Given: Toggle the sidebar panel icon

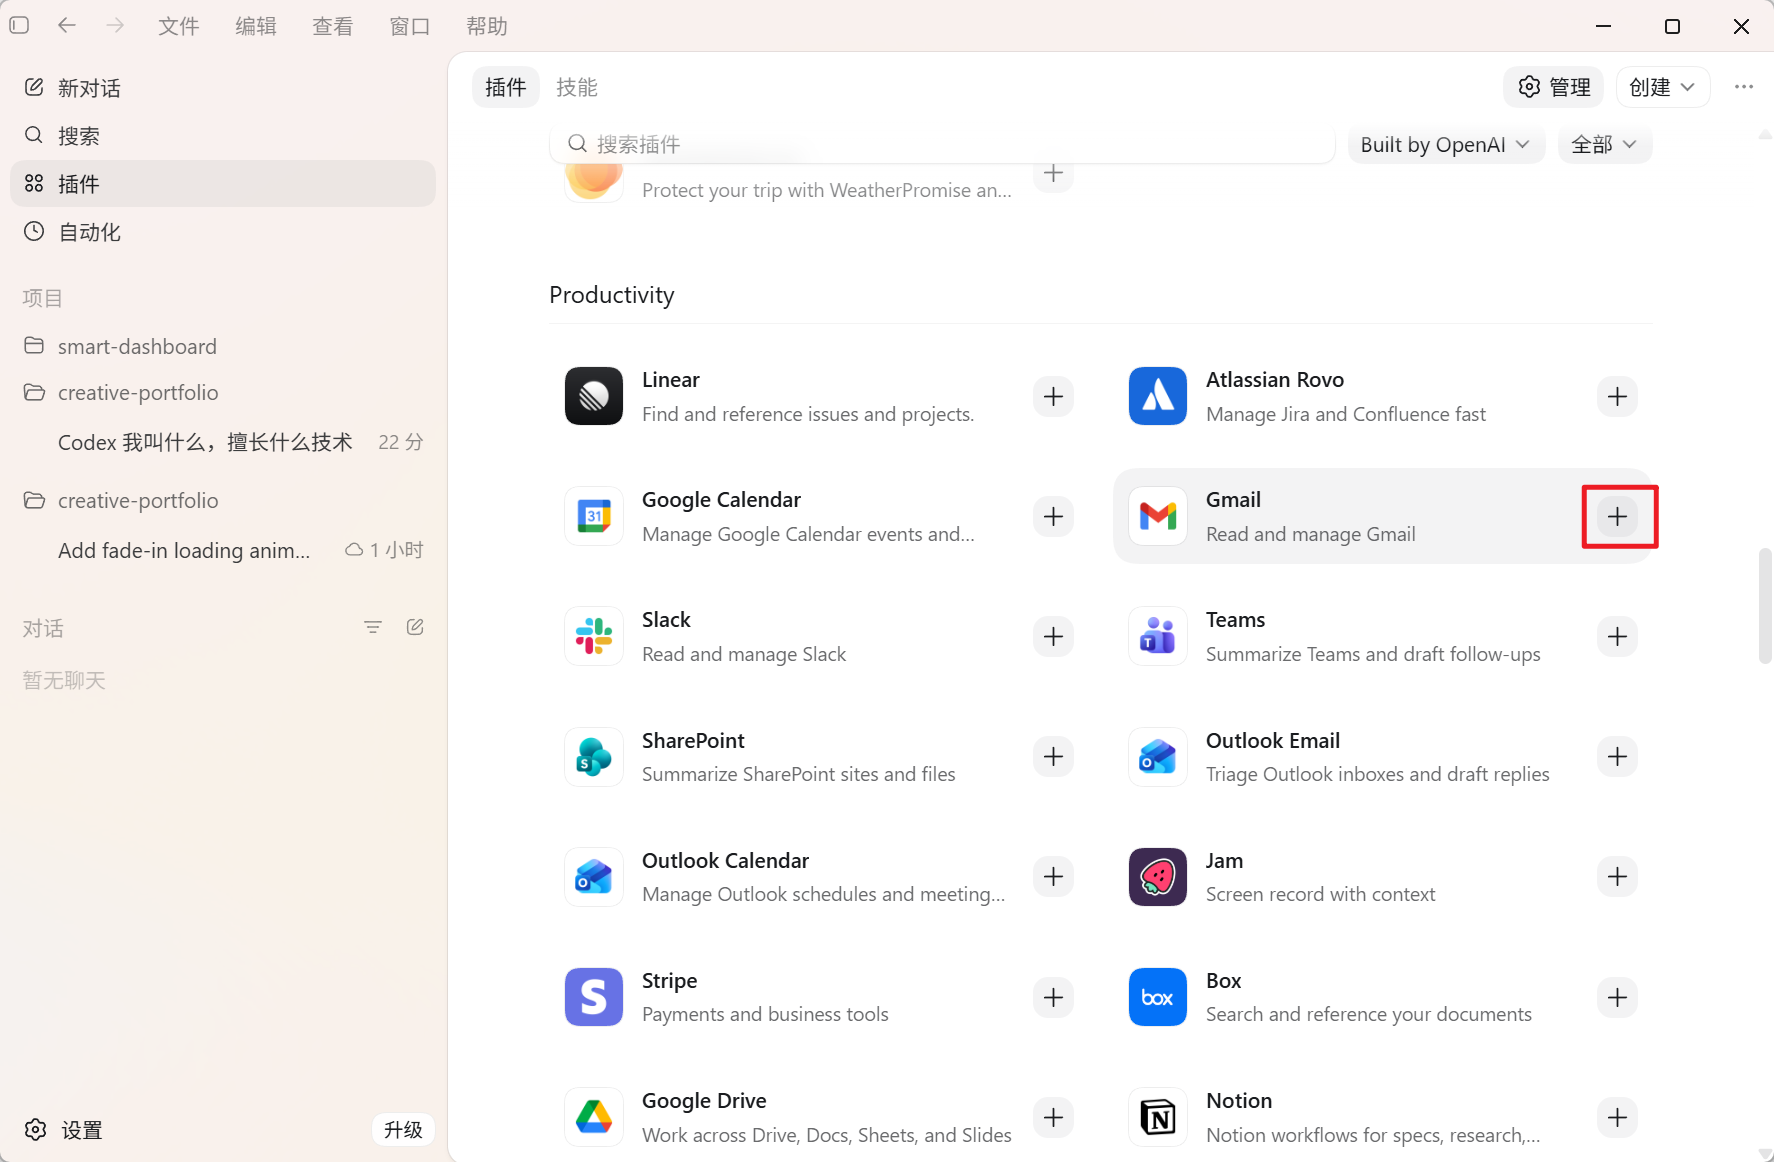Looking at the screenshot, I should (19, 25).
